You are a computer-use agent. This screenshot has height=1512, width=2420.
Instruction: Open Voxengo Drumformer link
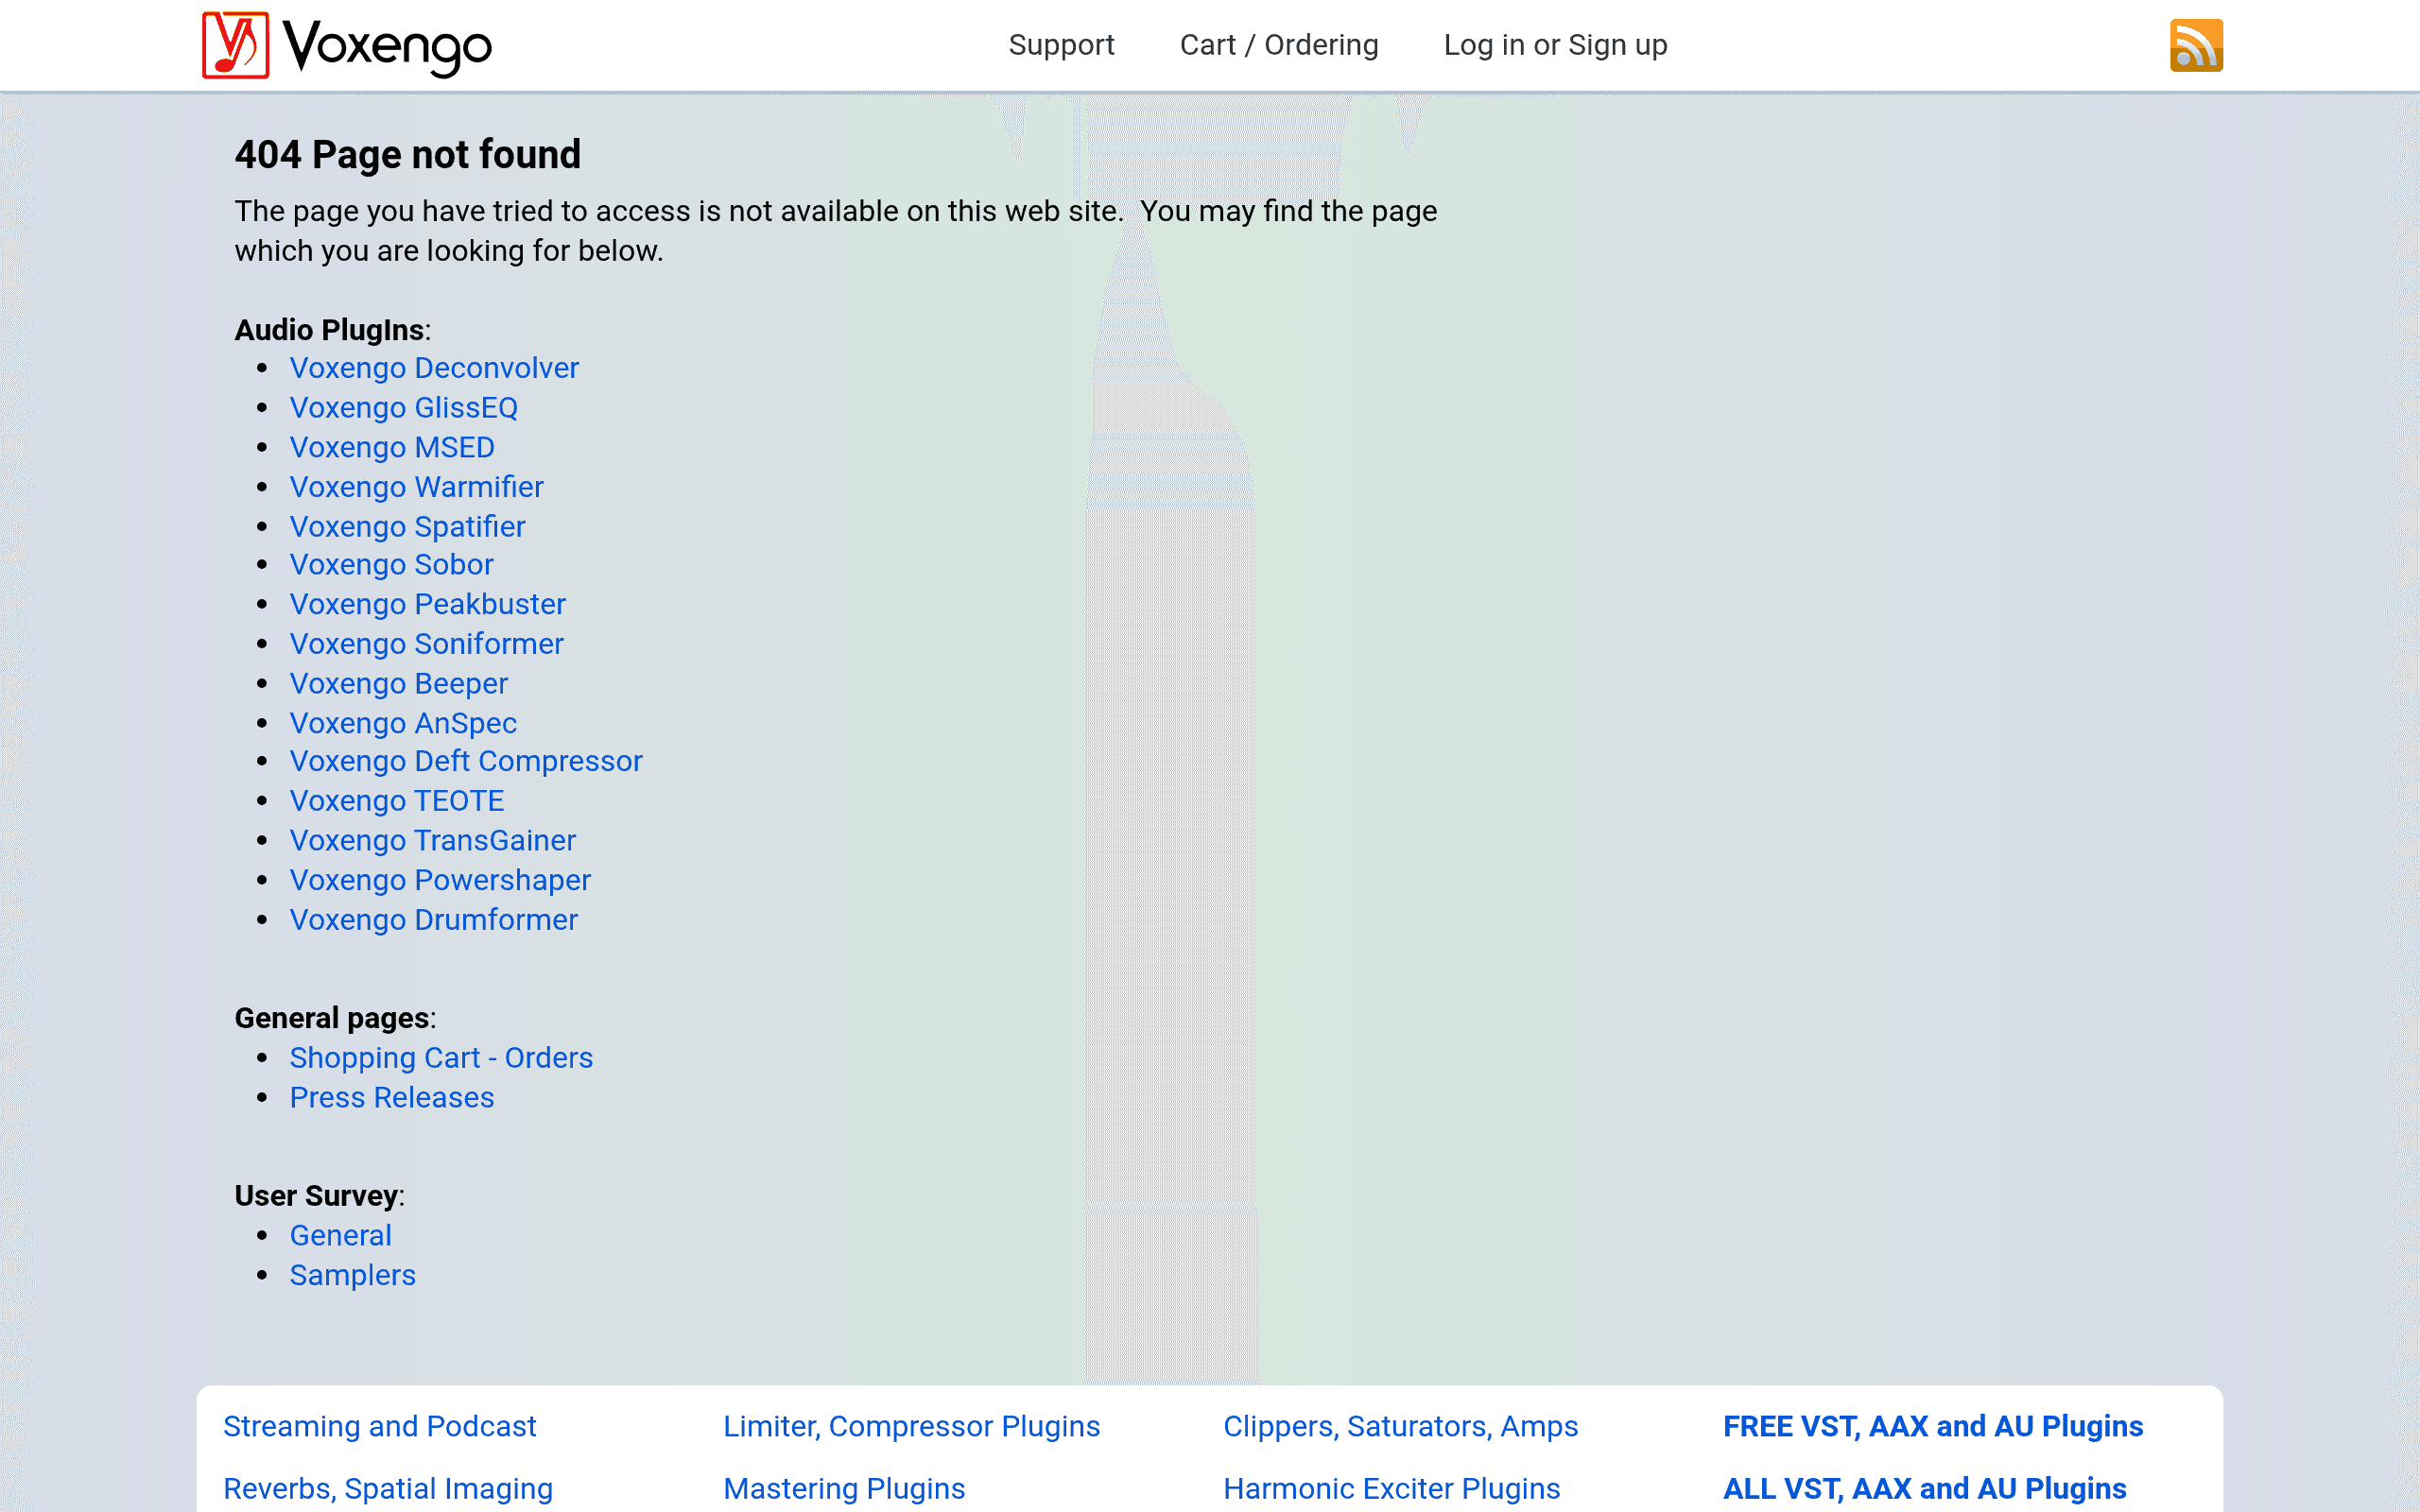coord(434,920)
